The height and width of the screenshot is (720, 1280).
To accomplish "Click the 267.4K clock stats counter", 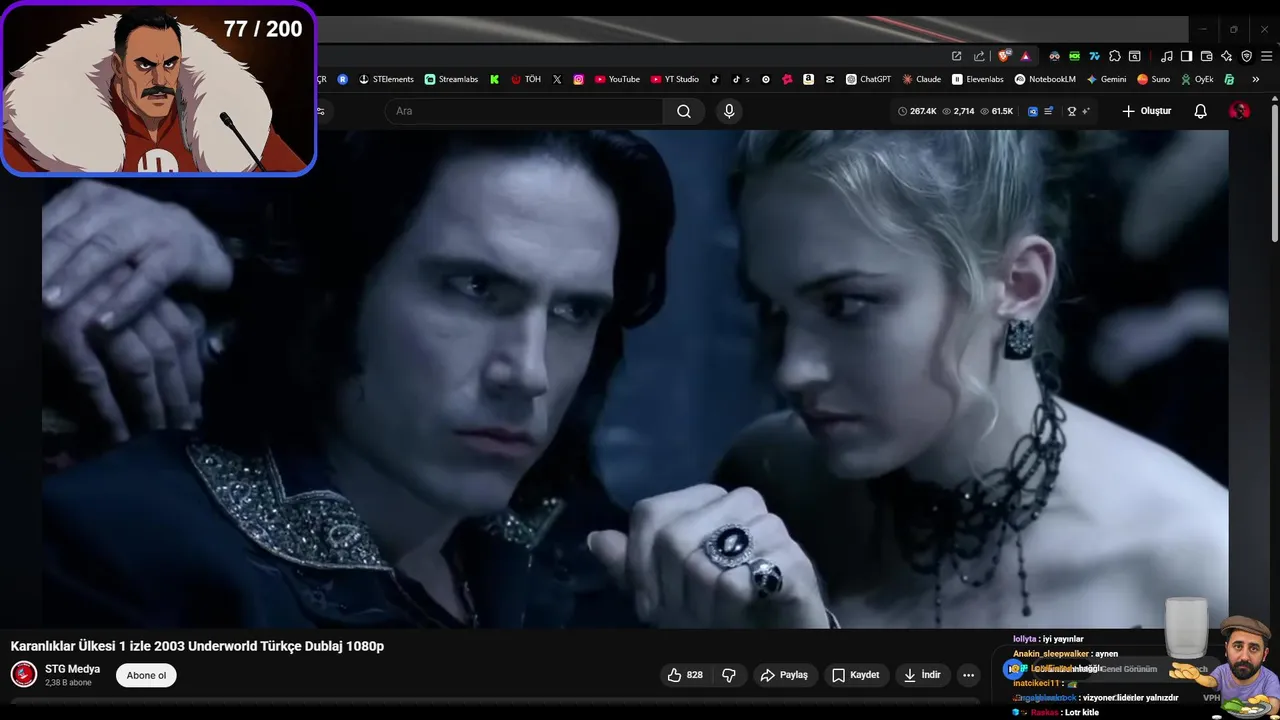I will [x=917, y=111].
